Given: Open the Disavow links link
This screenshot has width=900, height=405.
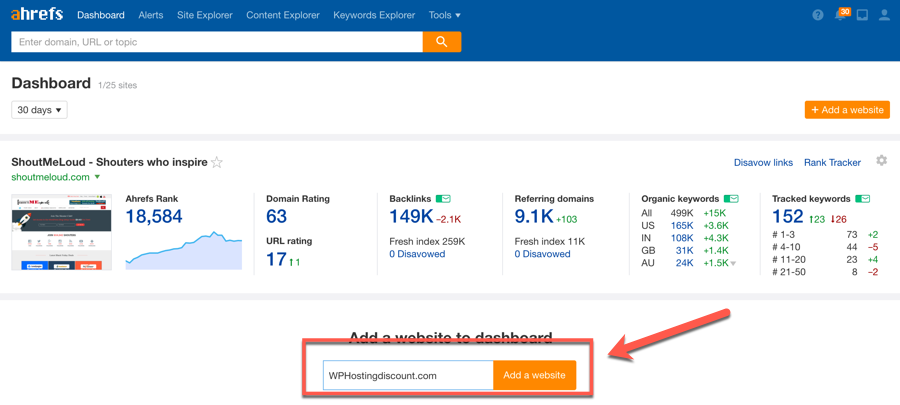Looking at the screenshot, I should 763,163.
